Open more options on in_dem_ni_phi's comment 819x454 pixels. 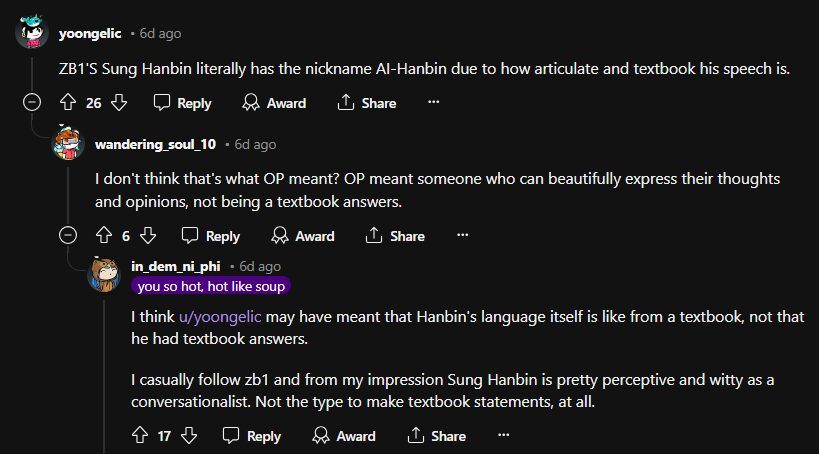(x=504, y=435)
